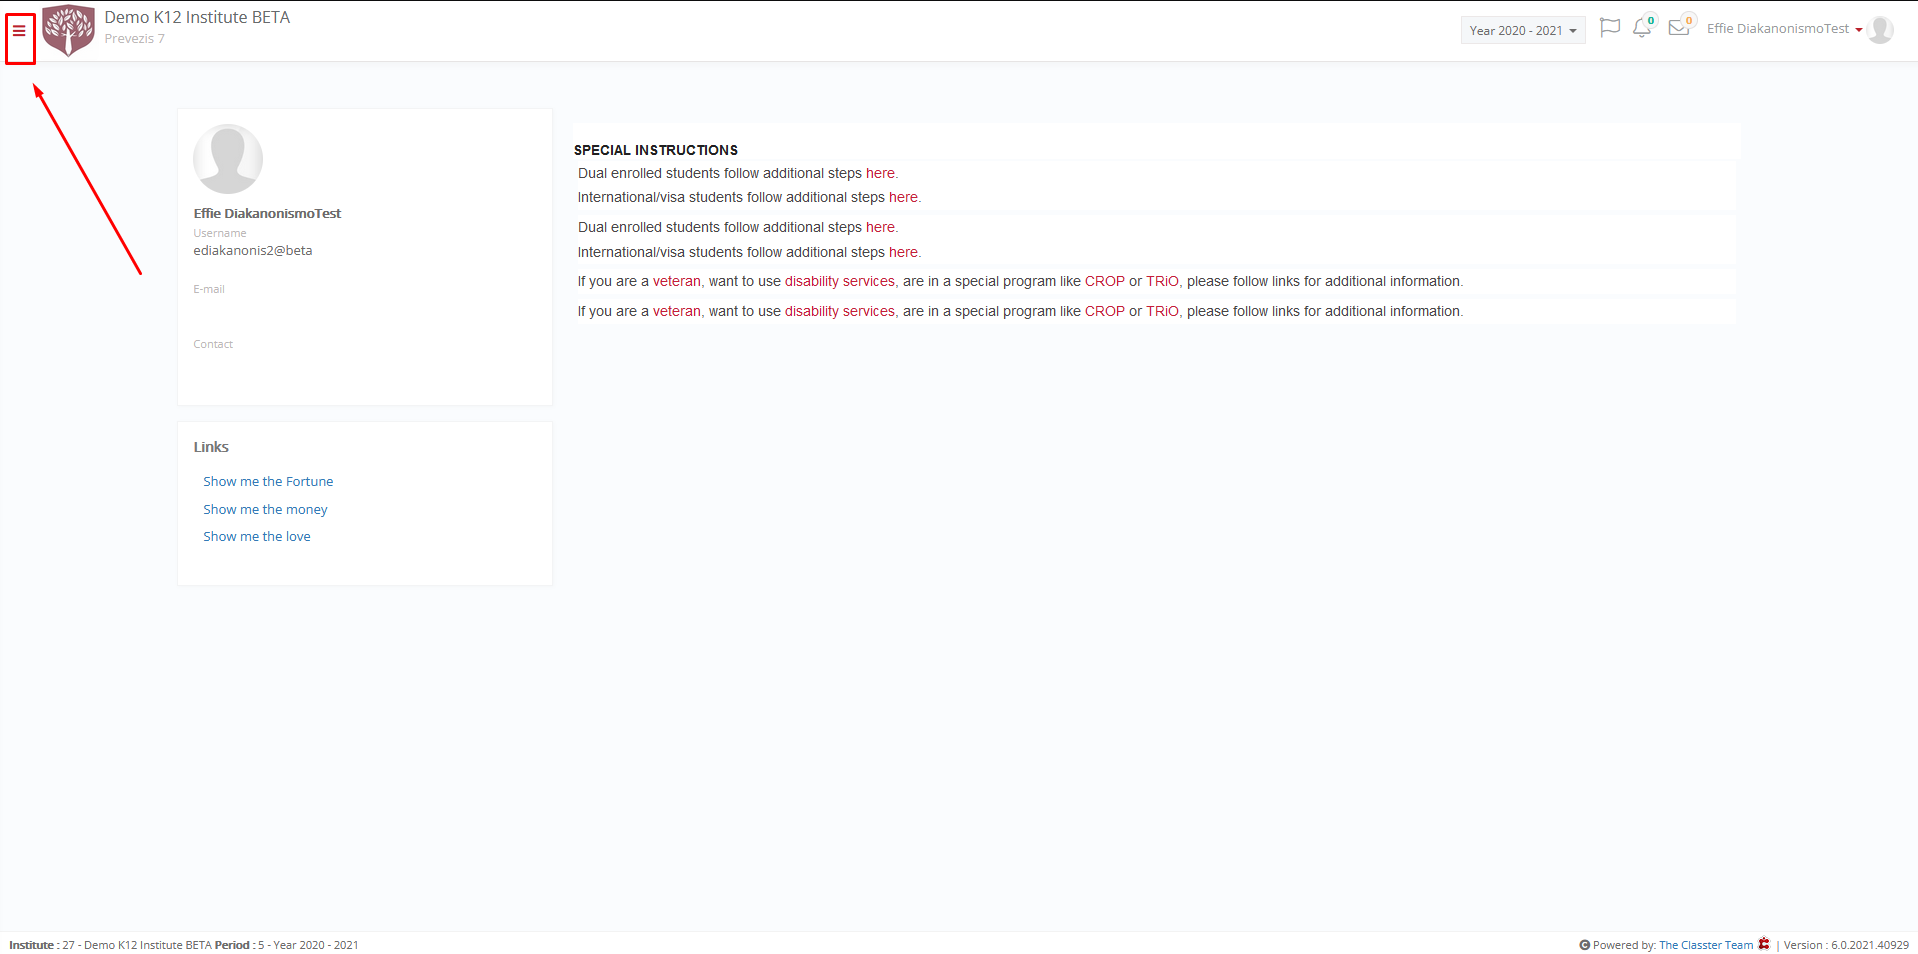Click 'here' in first Dual enrolled line
The image size is (1918, 954).
tap(880, 173)
